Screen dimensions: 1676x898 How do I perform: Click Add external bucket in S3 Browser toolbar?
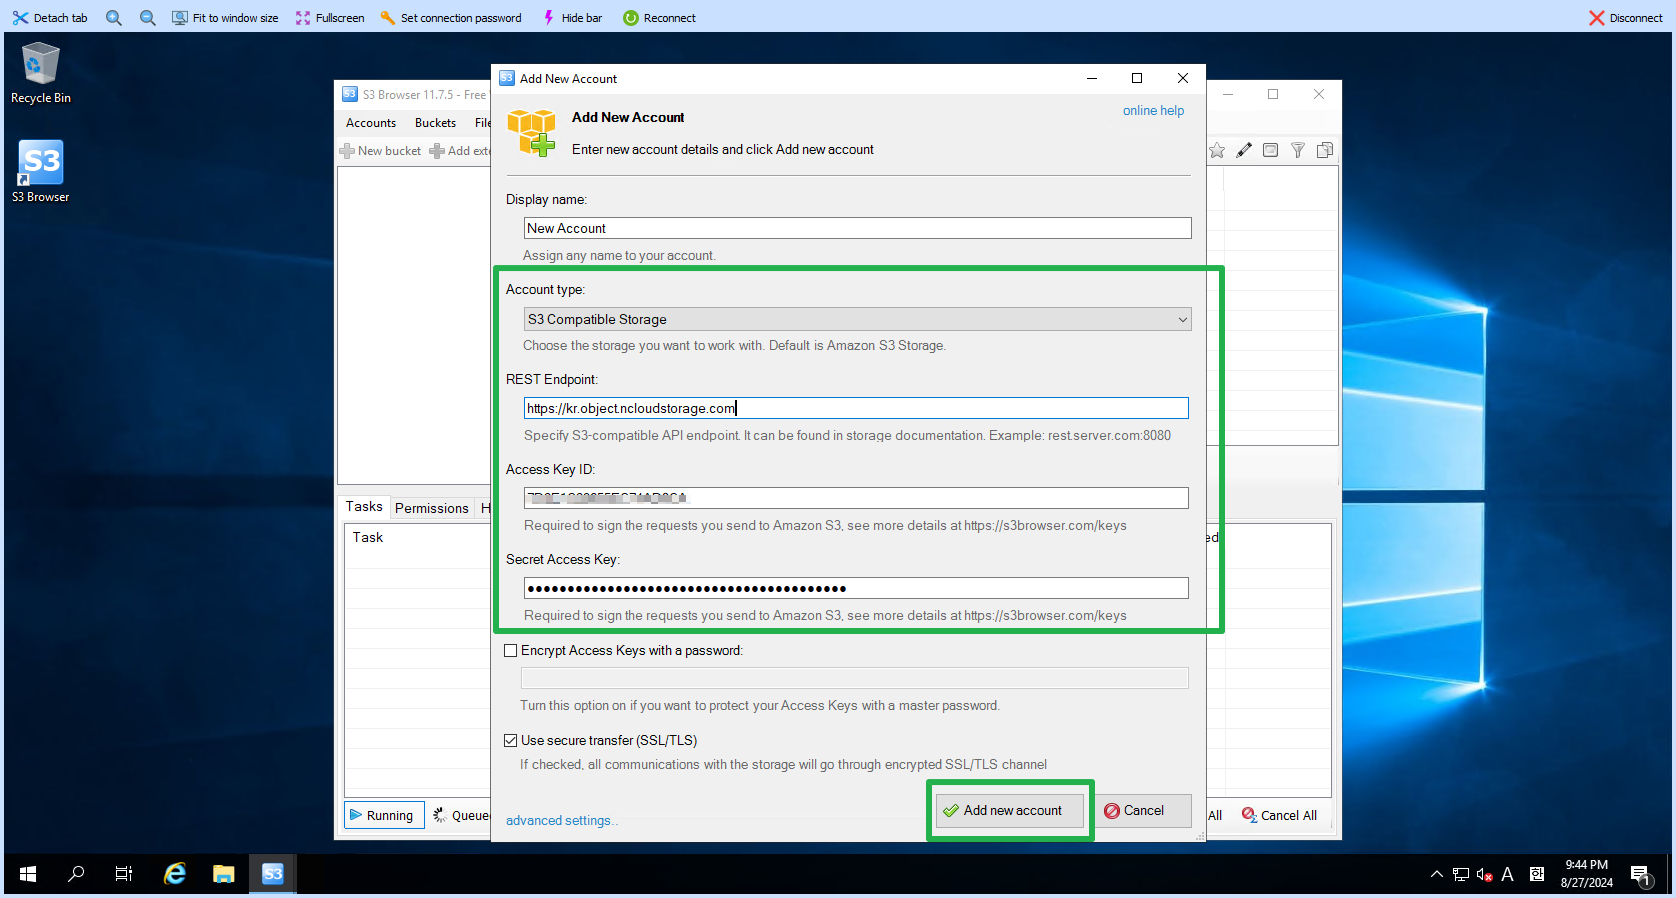point(460,151)
